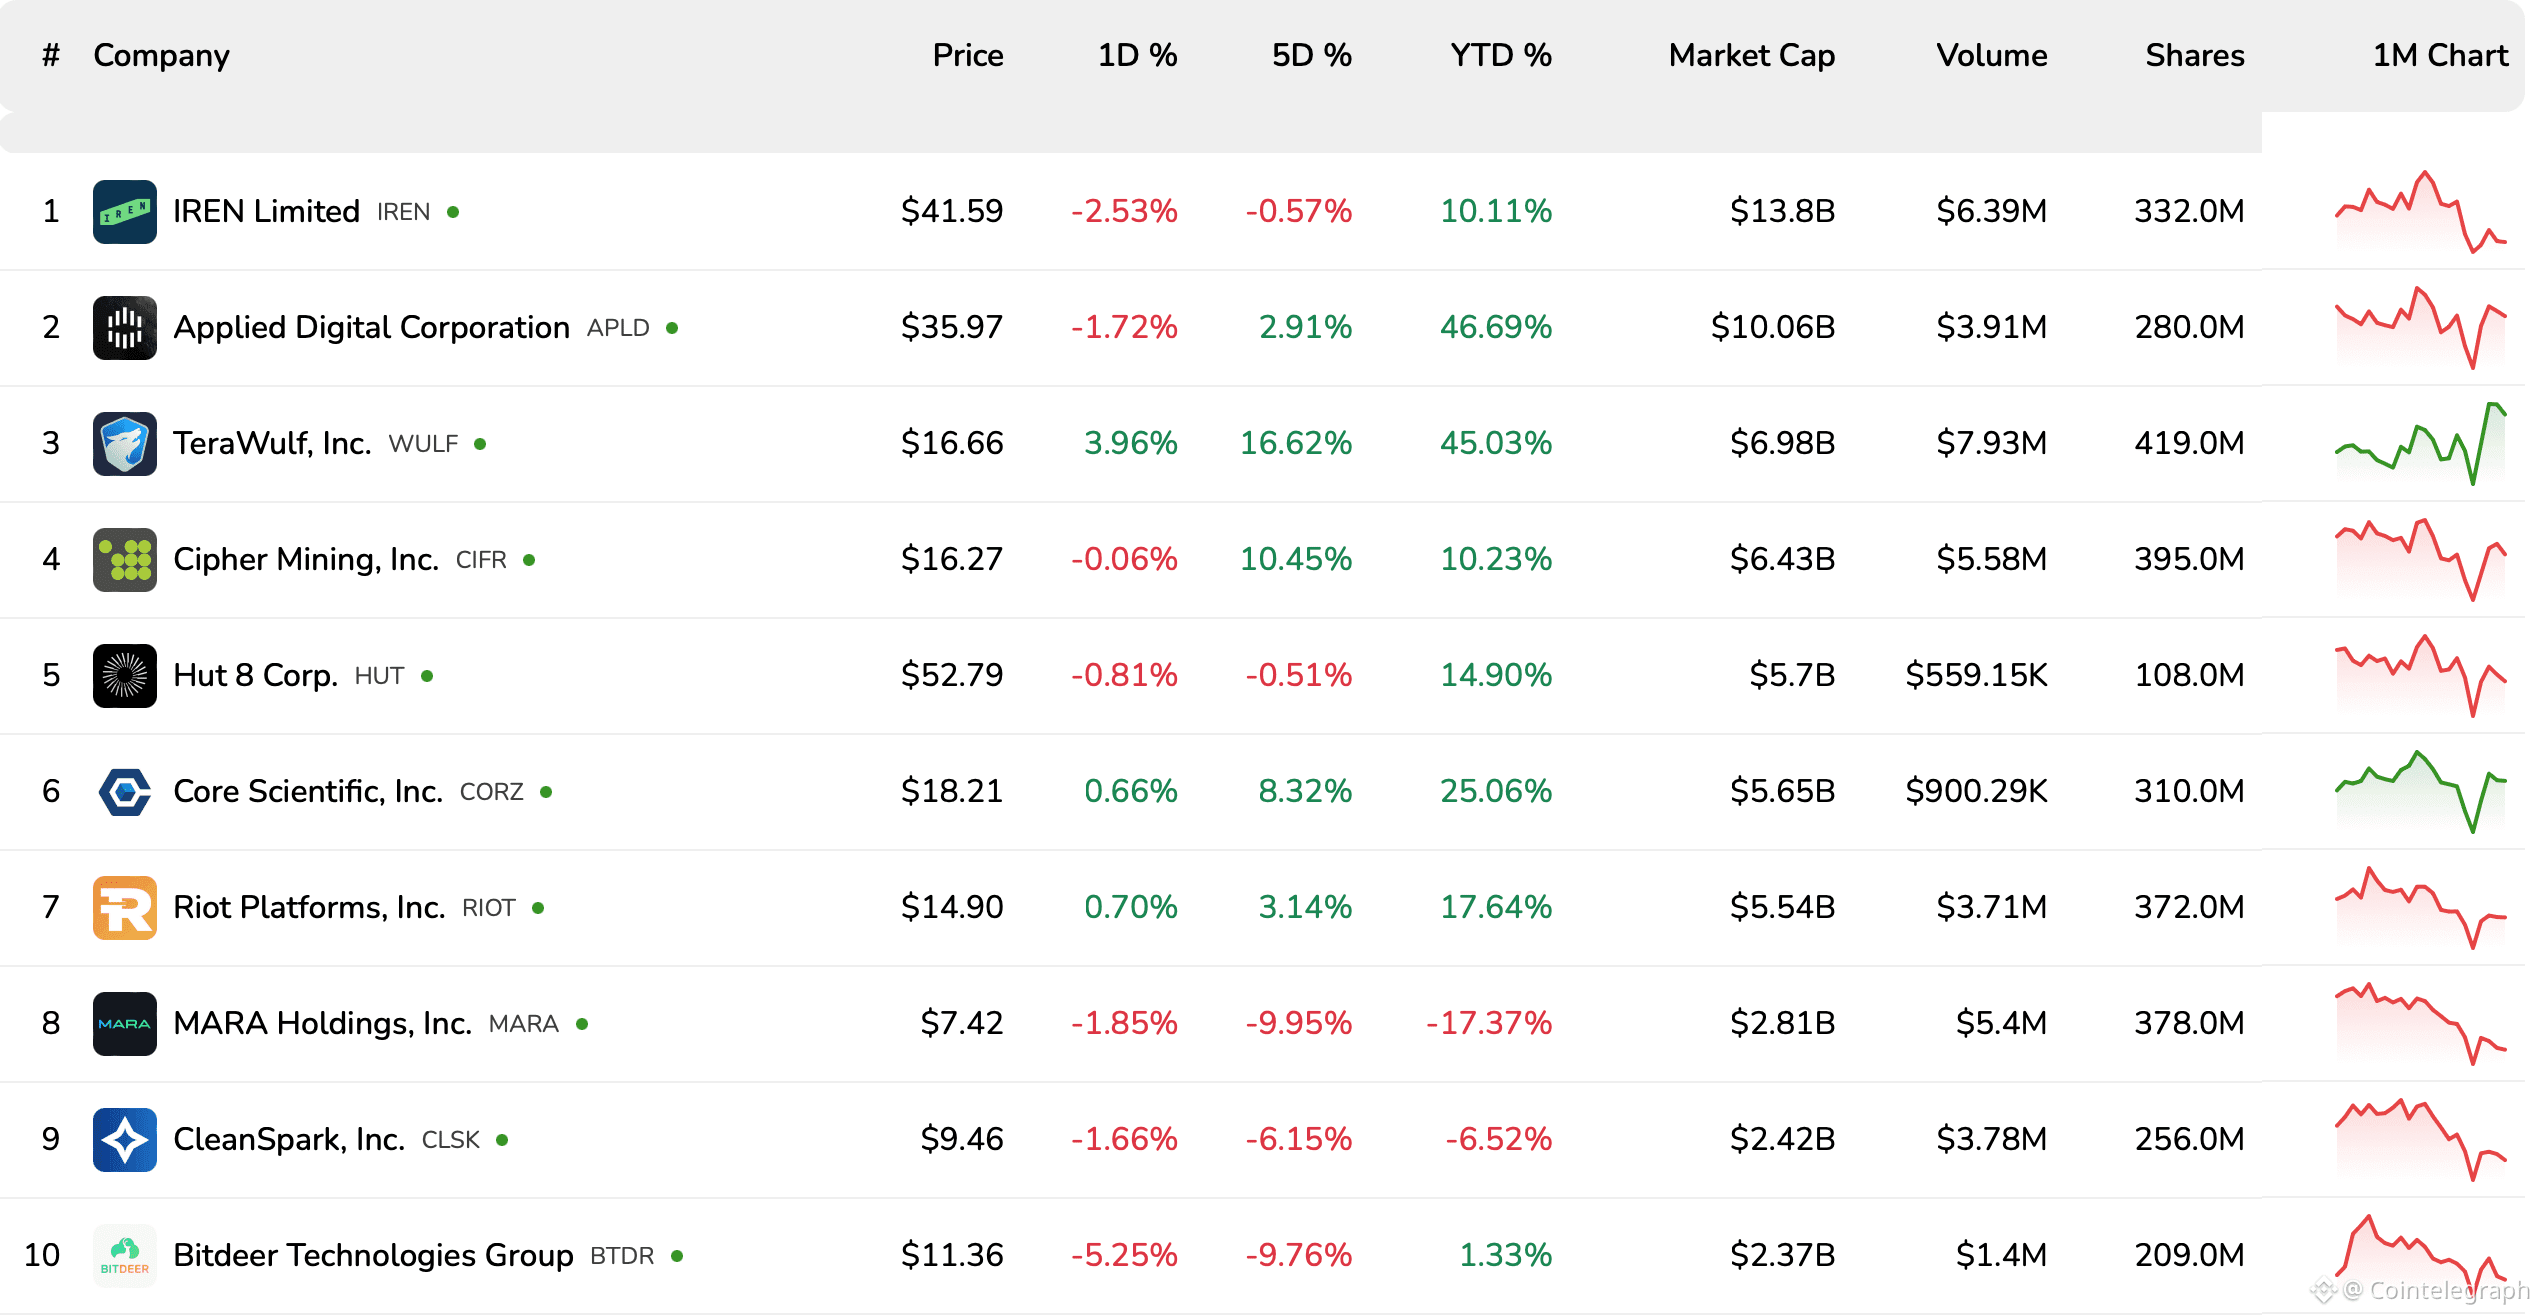Image resolution: width=2538 pixels, height=1315 pixels.
Task: Sort the list by Volume header
Action: [x=1991, y=55]
